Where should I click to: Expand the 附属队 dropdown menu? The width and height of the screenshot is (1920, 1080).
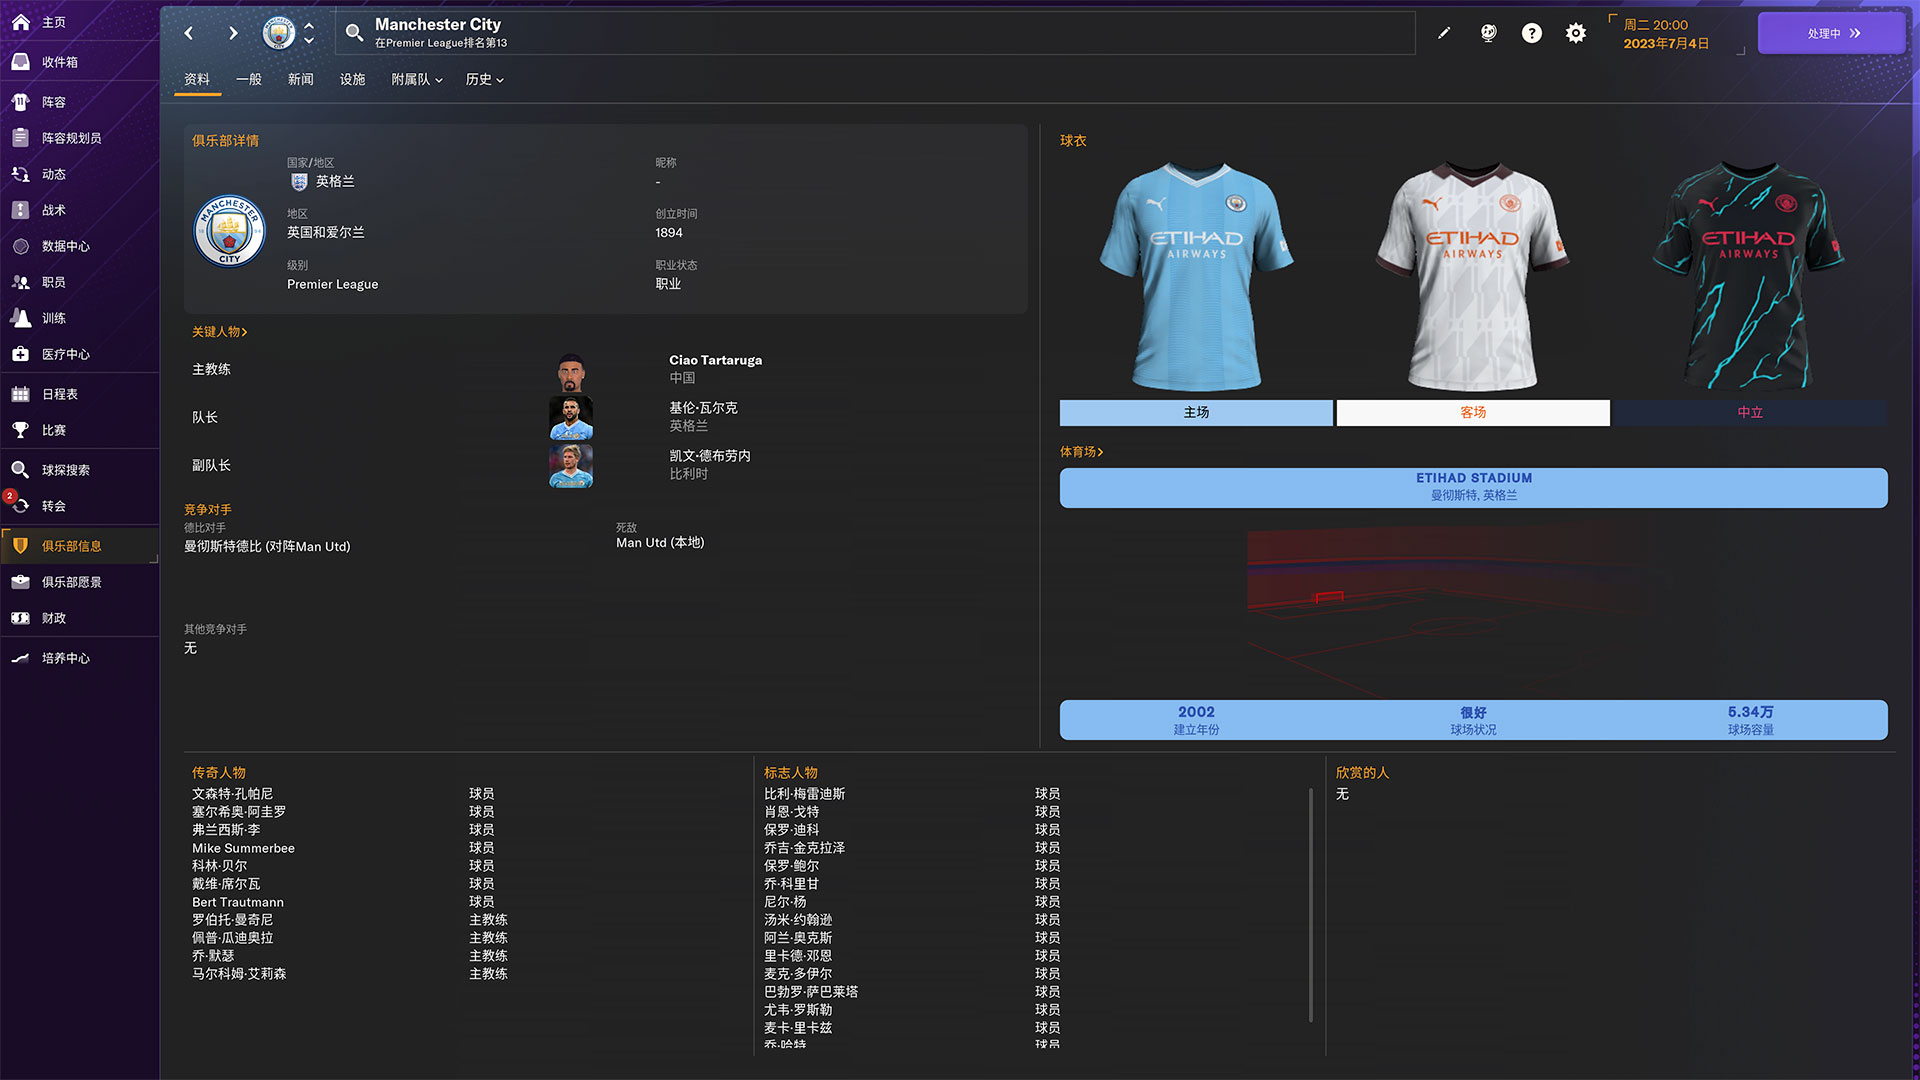click(417, 79)
